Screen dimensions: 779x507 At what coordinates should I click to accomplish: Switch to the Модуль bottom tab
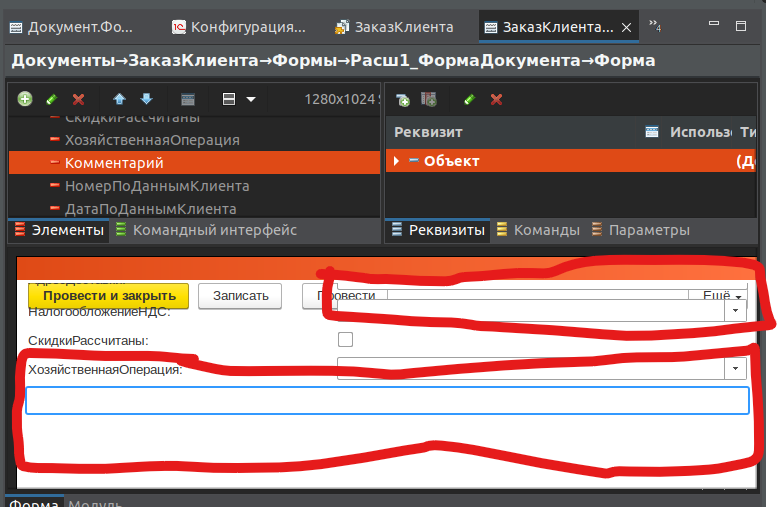95,502
